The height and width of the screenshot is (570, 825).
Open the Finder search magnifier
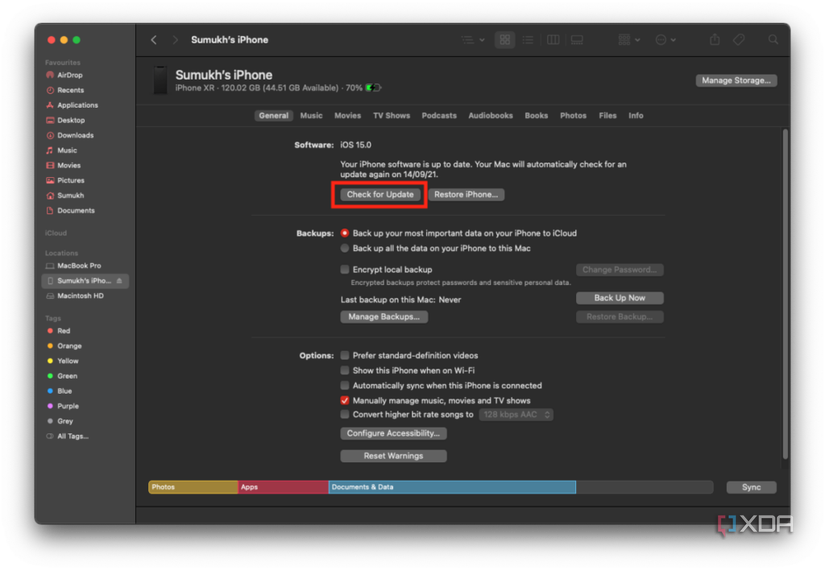pyautogui.click(x=773, y=40)
